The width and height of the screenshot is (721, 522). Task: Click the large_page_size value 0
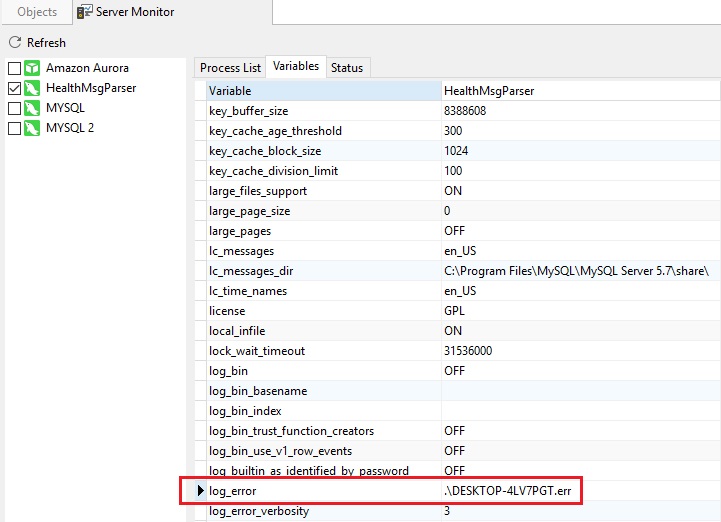click(447, 211)
